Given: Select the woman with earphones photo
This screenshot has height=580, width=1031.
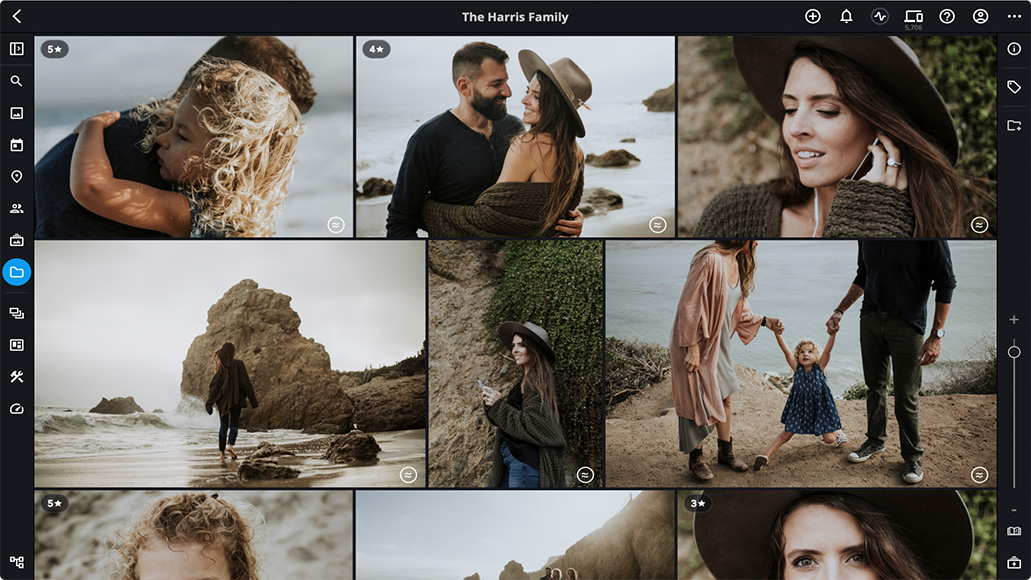Looking at the screenshot, I should [x=837, y=137].
